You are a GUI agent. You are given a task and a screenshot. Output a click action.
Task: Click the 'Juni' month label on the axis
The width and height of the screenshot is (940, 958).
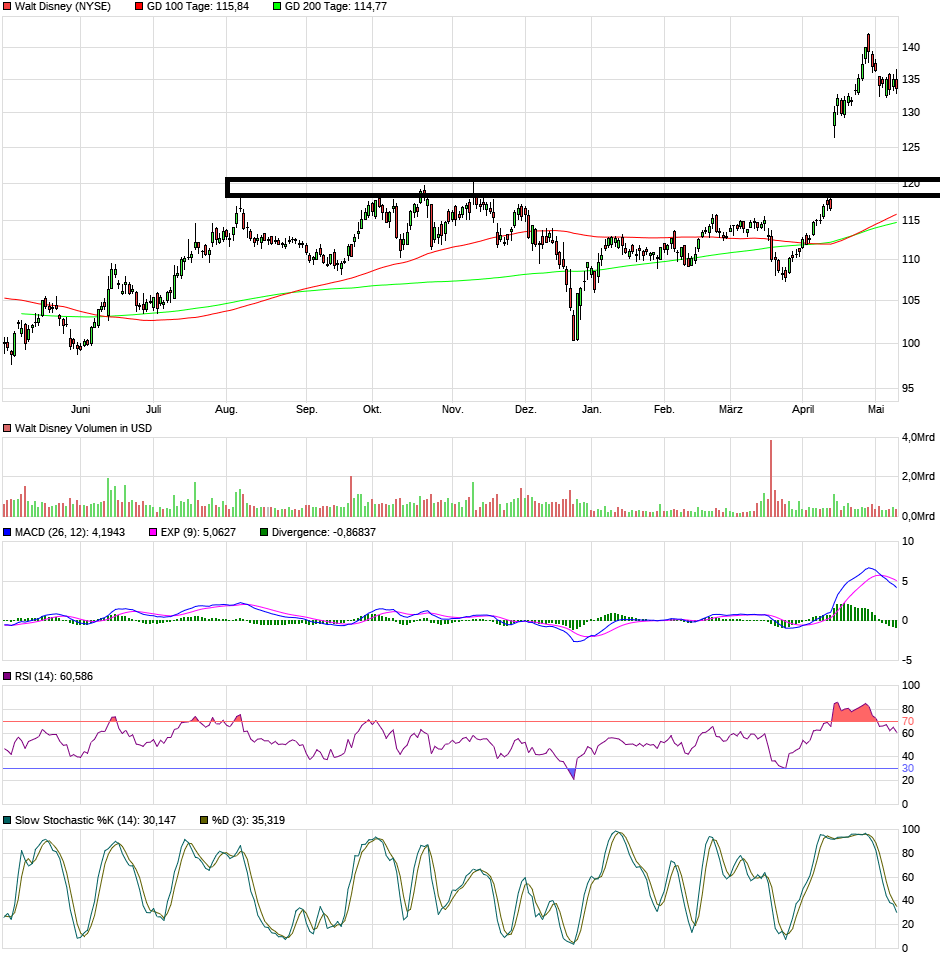[81, 409]
